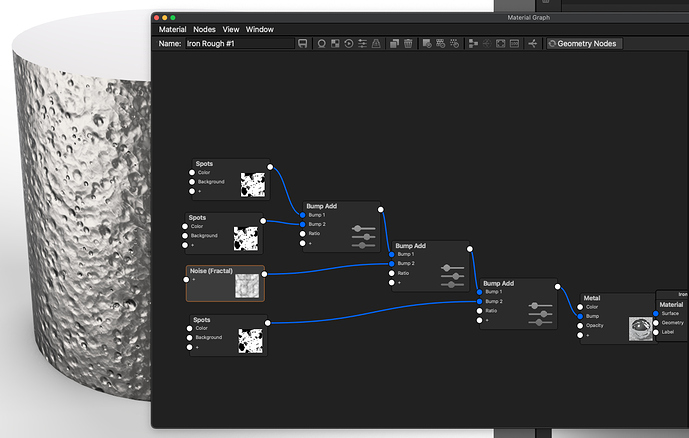This screenshot has height=438, width=689.
Task: Click the checkerboard preview toolbar icon
Action: 335,43
